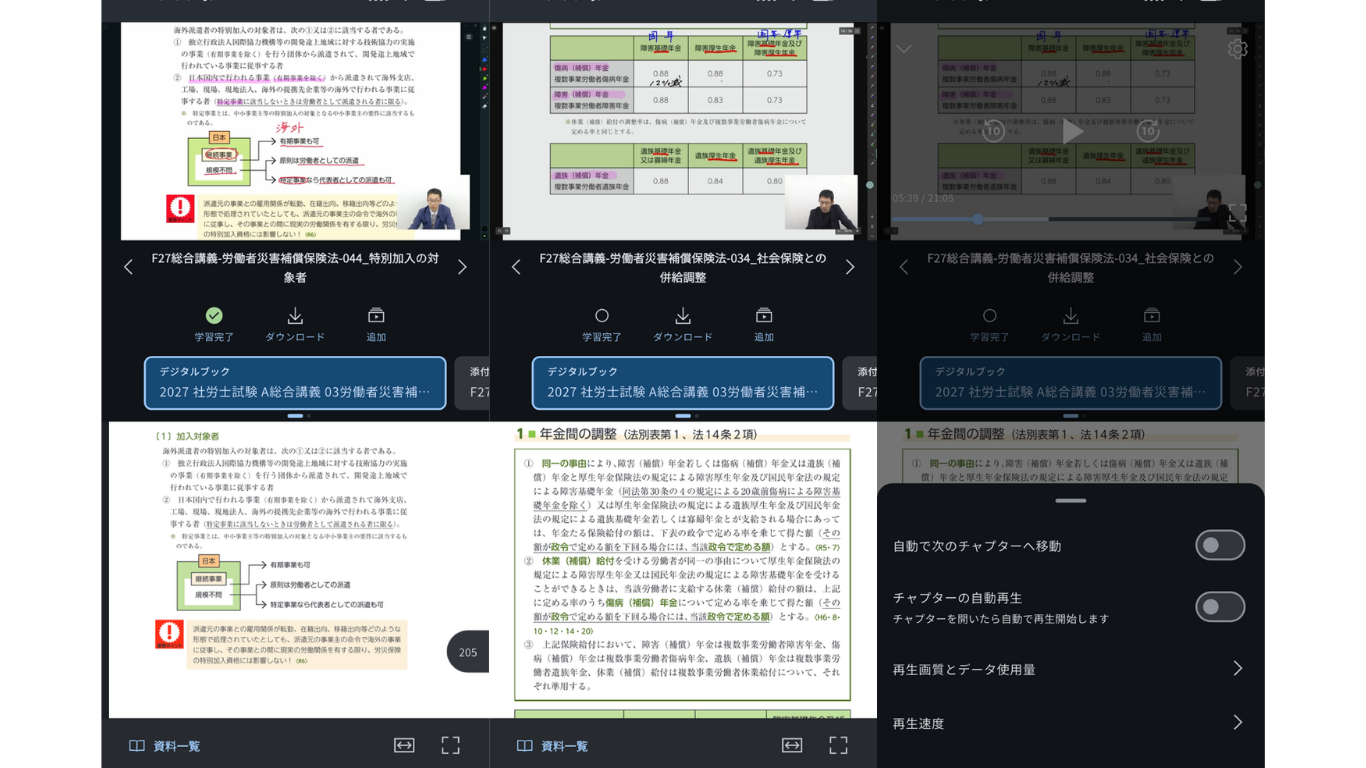The height and width of the screenshot is (768, 1366).
Task: Open デジタルブック card under the undimmed 034 lesson
Action: (x=683, y=383)
